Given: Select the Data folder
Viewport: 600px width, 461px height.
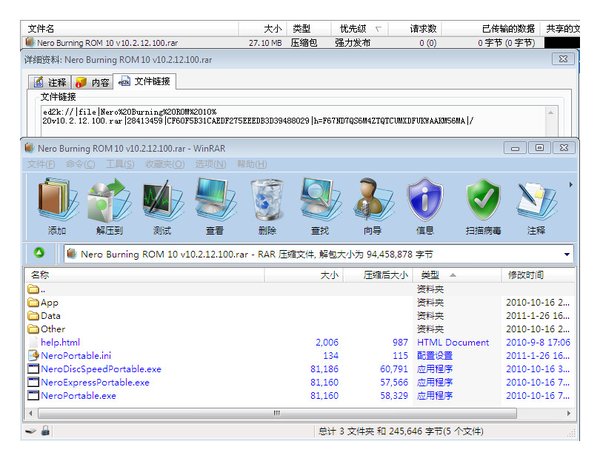Looking at the screenshot, I should point(300,316).
